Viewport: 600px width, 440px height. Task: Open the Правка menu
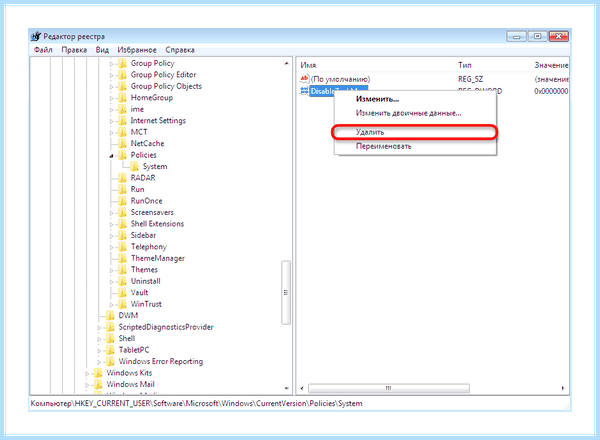pos(74,50)
